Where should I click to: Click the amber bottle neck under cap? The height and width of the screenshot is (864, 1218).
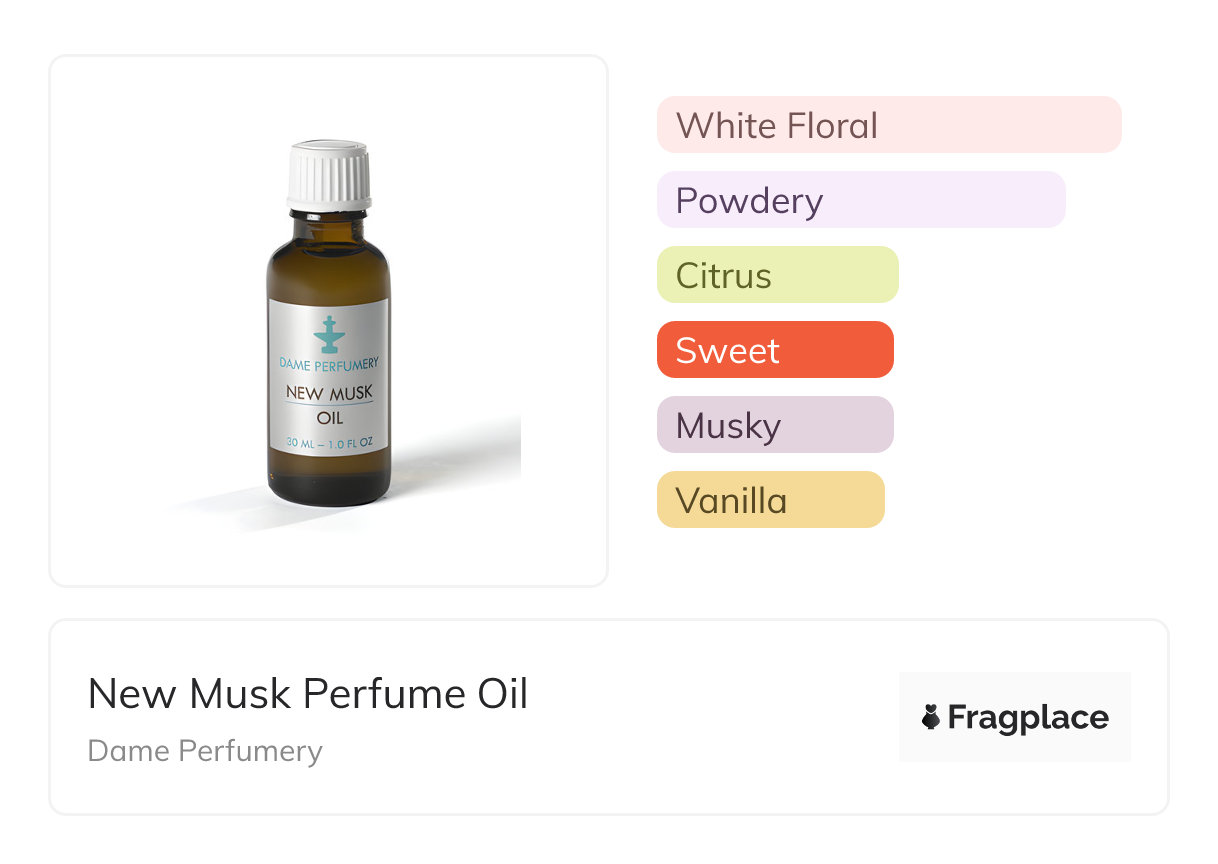click(x=329, y=220)
